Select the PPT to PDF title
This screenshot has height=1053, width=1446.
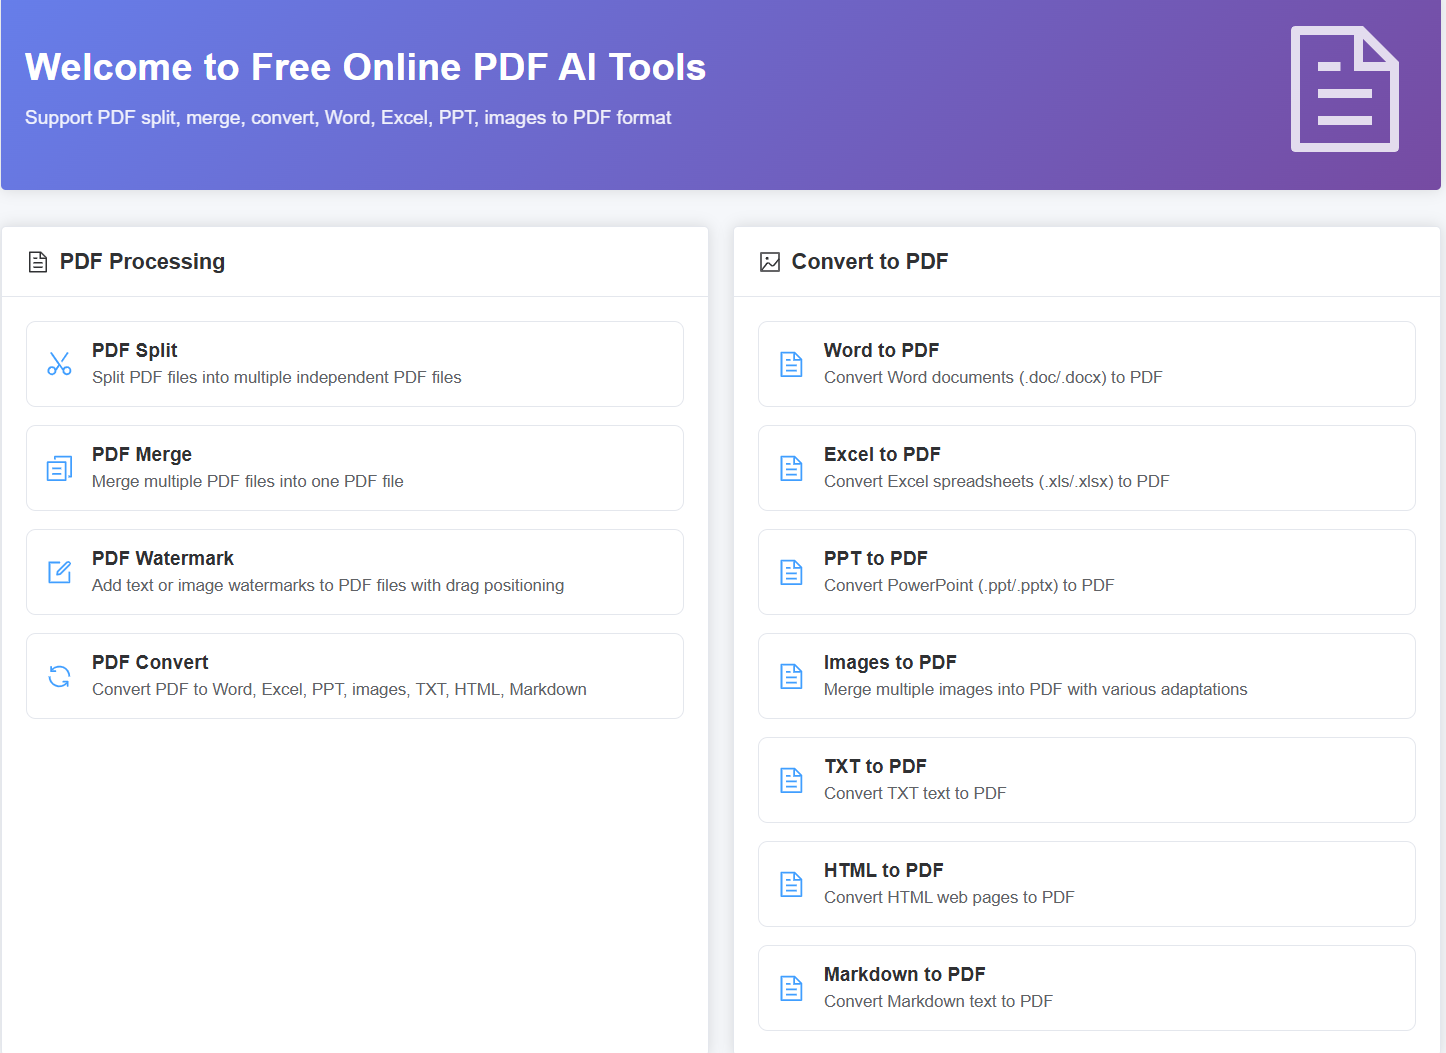coord(875,558)
